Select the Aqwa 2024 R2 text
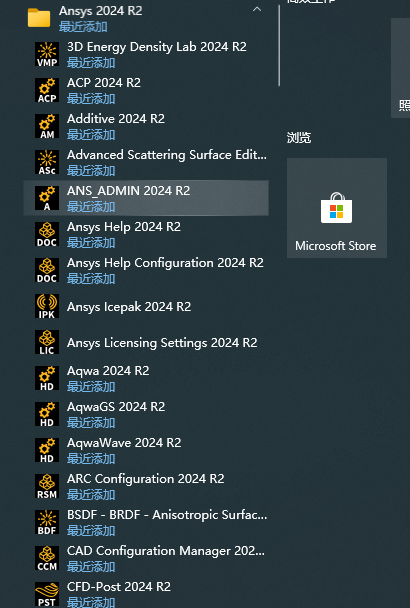This screenshot has height=608, width=410. point(108,371)
